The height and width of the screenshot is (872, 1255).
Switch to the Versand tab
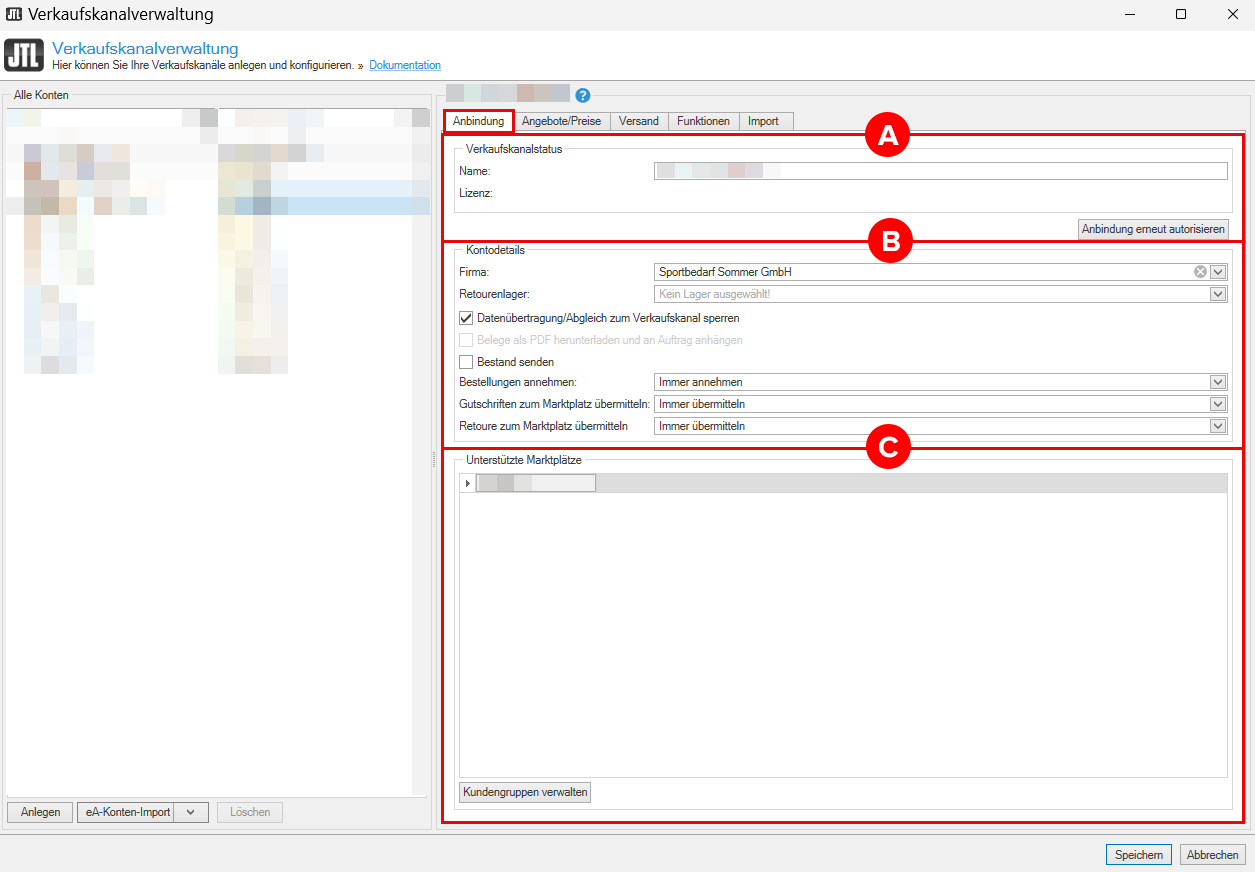pos(639,121)
